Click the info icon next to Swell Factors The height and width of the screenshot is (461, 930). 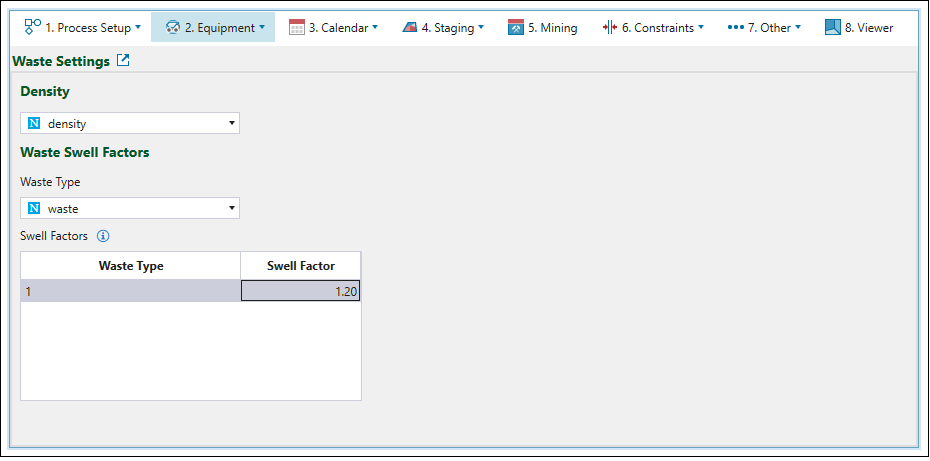tap(103, 237)
